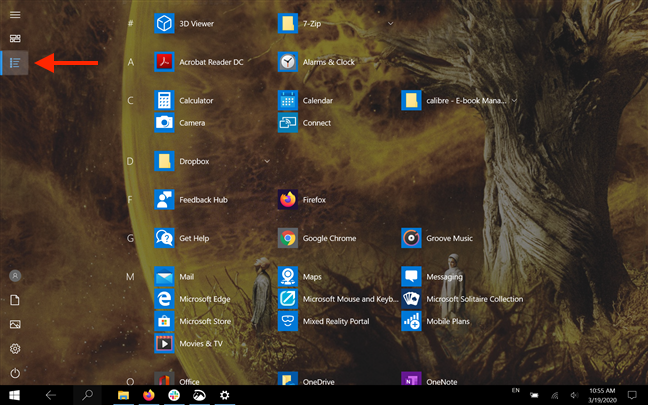Open OneDrive from the app list
This screenshot has width=648, height=405.
click(x=307, y=379)
